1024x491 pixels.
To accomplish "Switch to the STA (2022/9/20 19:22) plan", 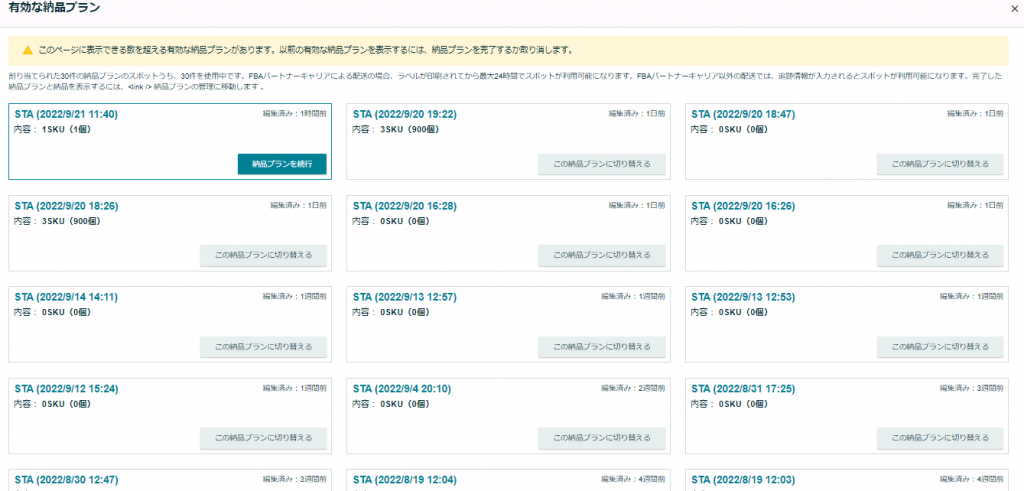I will point(601,164).
